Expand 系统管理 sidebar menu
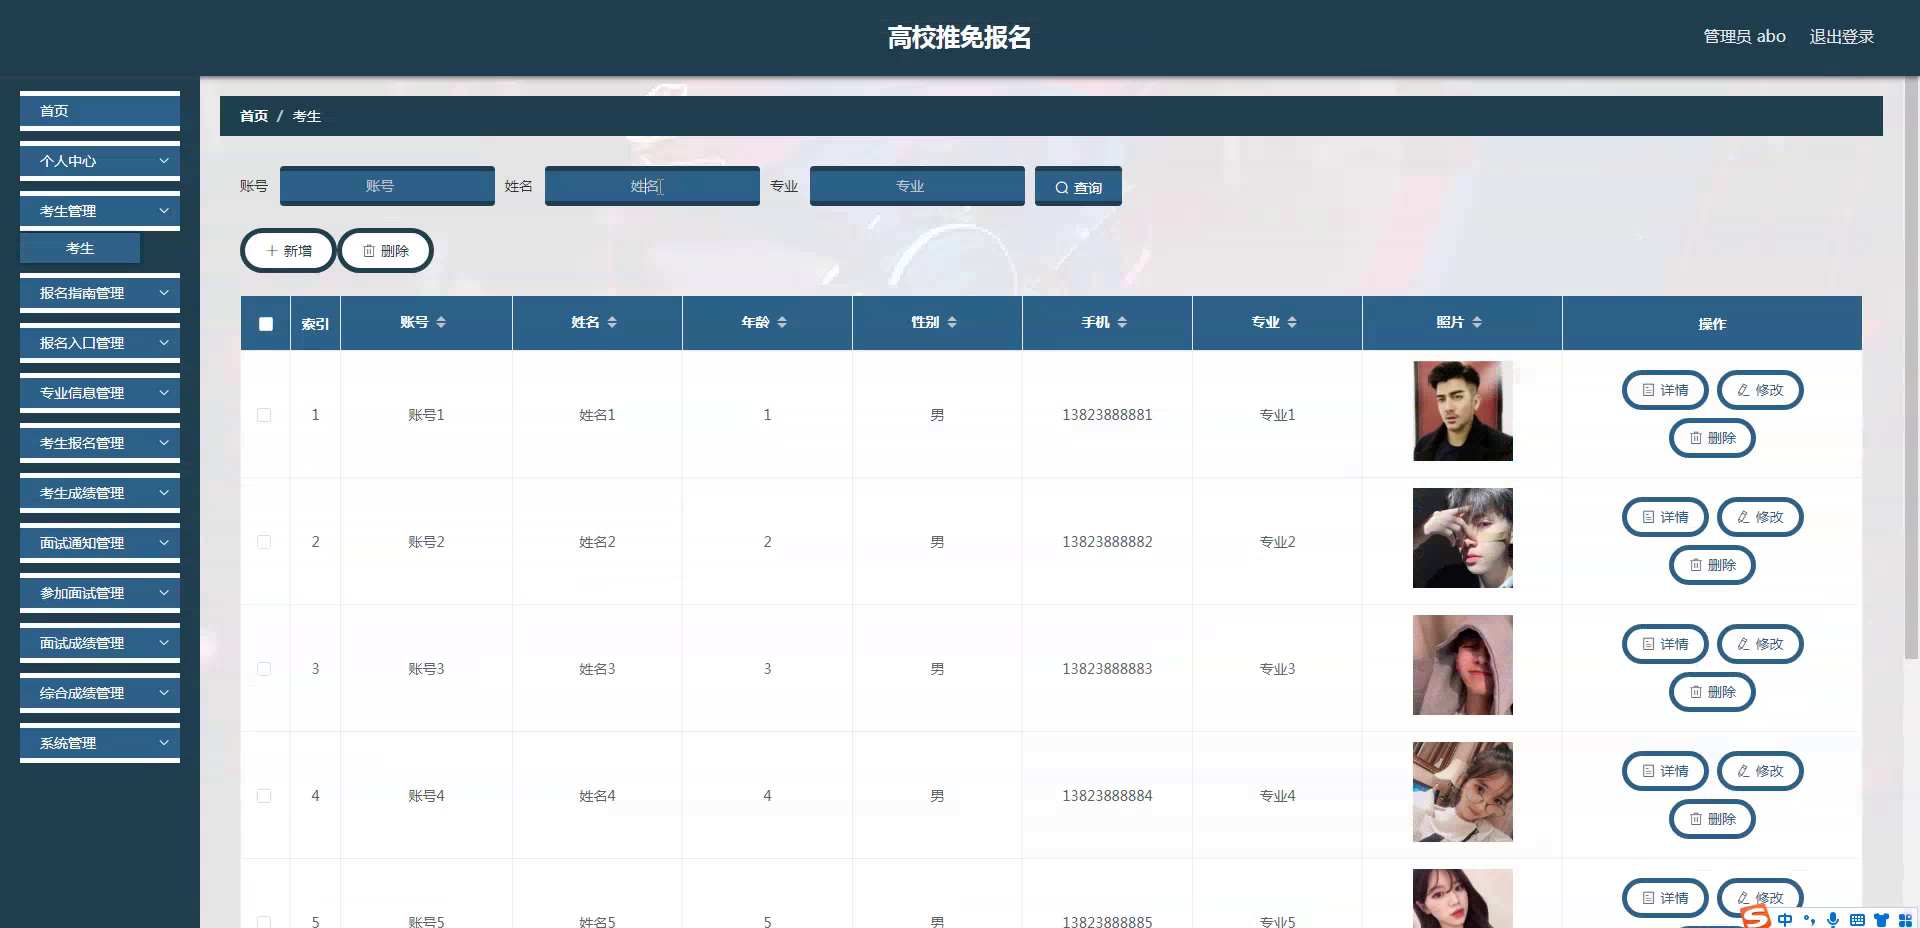 pyautogui.click(x=100, y=743)
